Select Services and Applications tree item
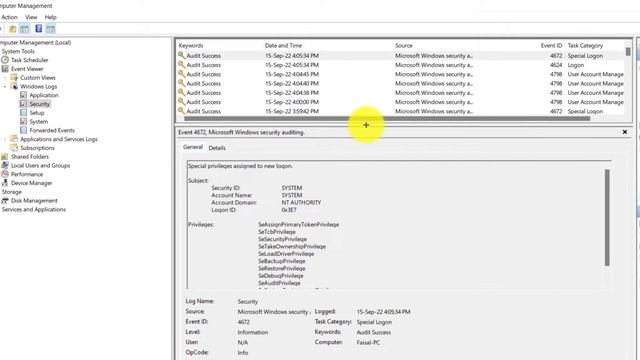 pos(33,209)
